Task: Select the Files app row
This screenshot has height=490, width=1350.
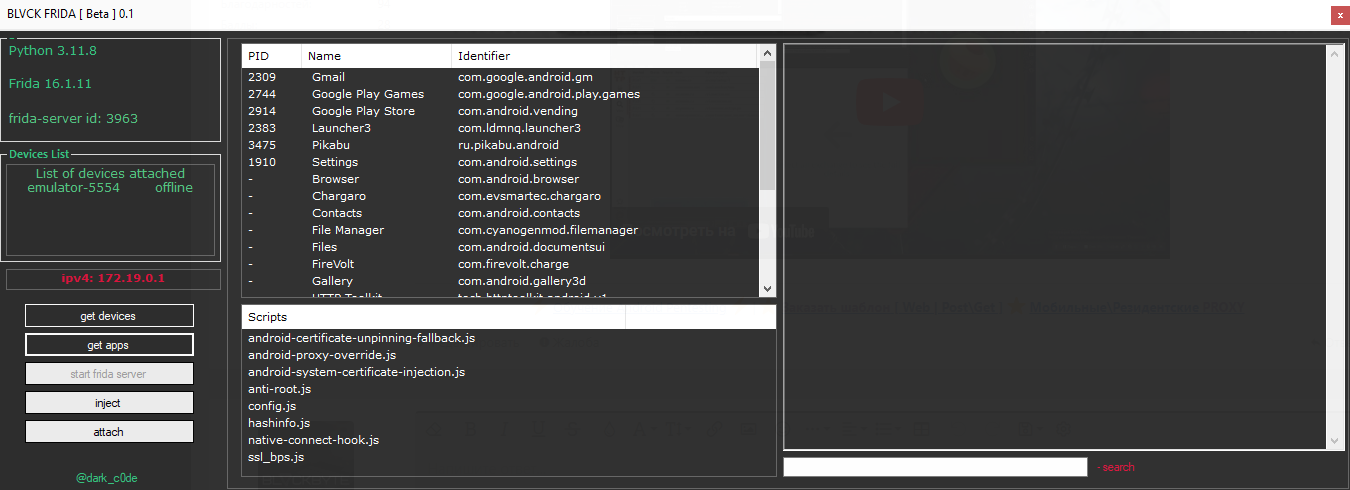Action: (x=500, y=247)
